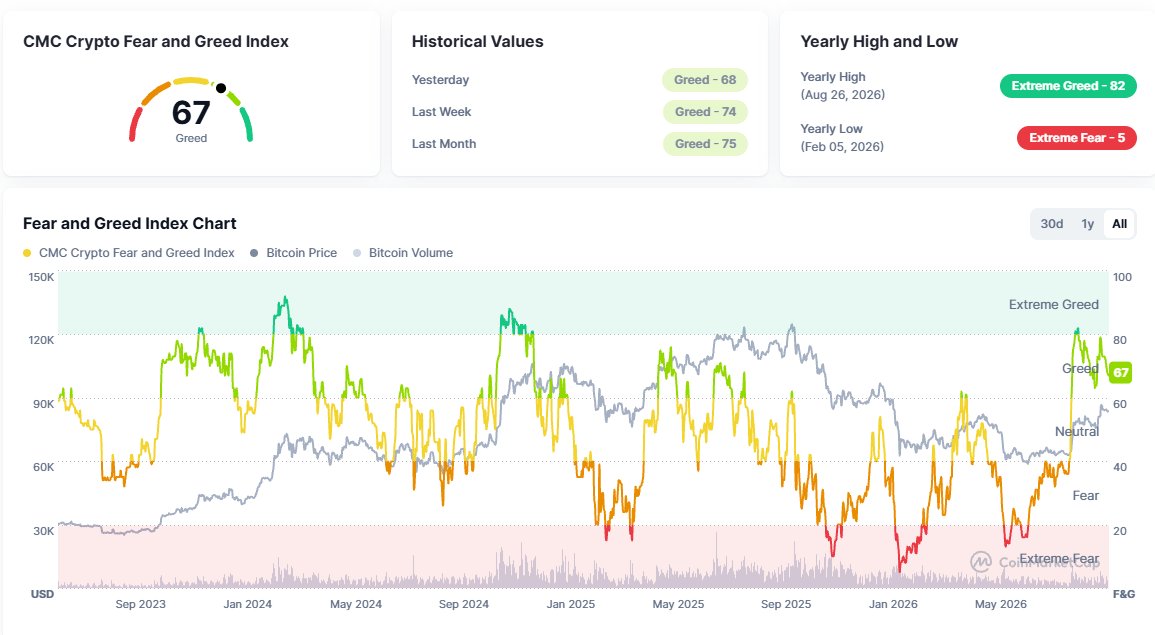This screenshot has width=1155, height=635.
Task: Click the 30K price axis label
Action: (x=43, y=531)
